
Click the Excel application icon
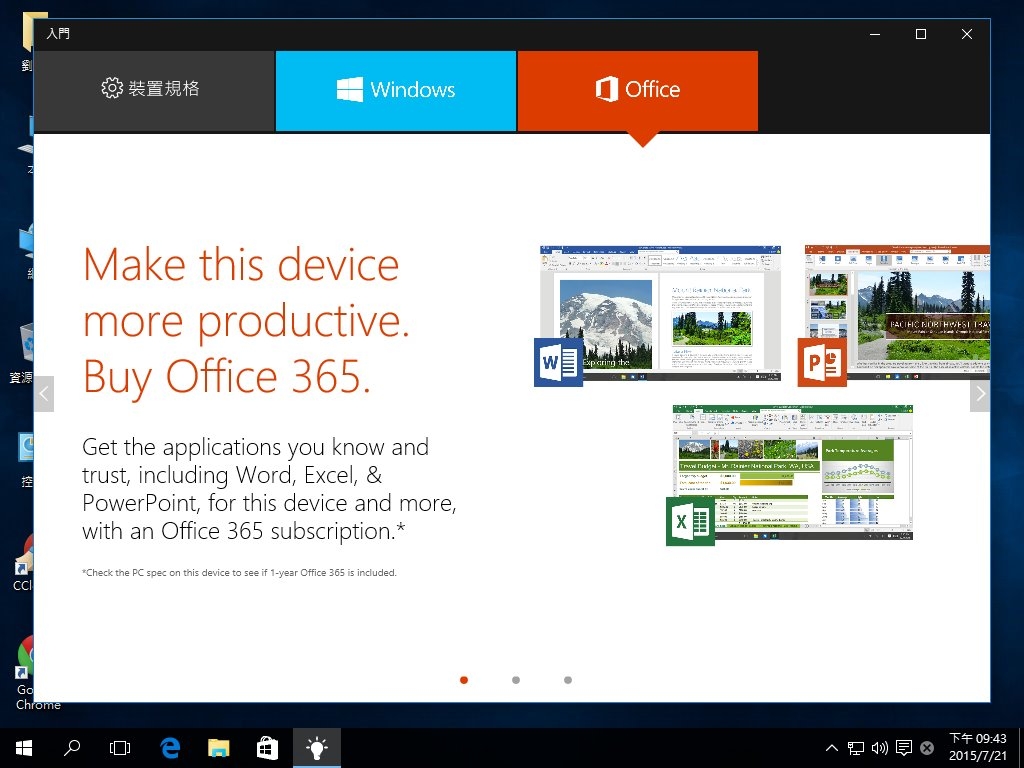690,521
